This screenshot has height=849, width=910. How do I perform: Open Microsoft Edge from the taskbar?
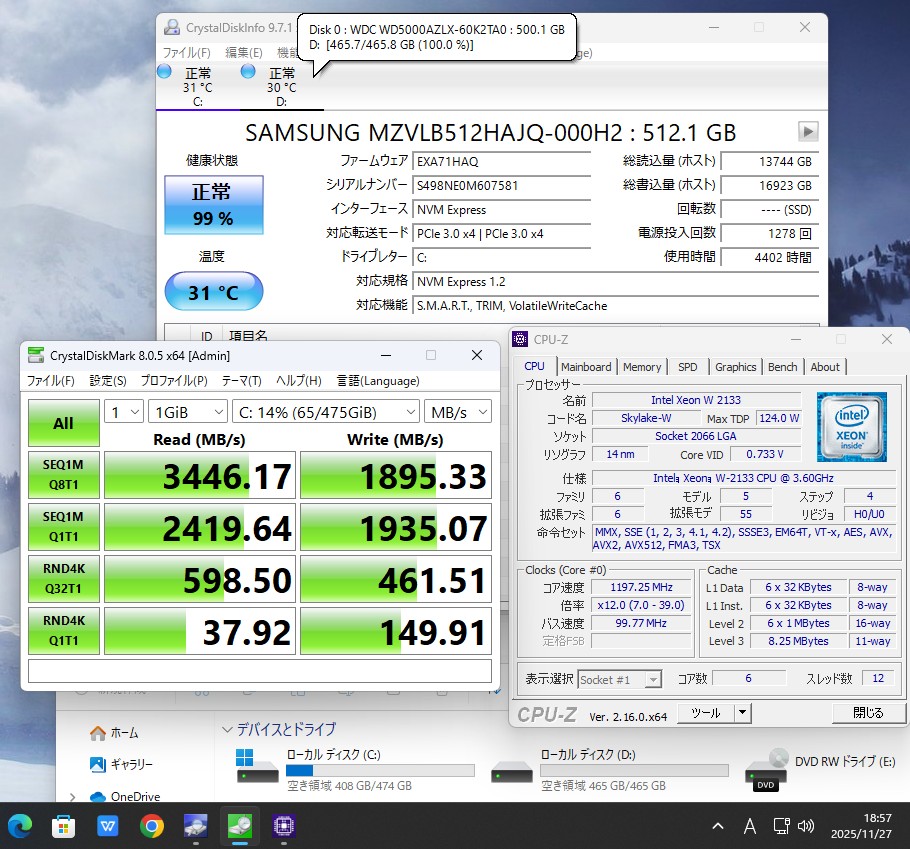20,826
